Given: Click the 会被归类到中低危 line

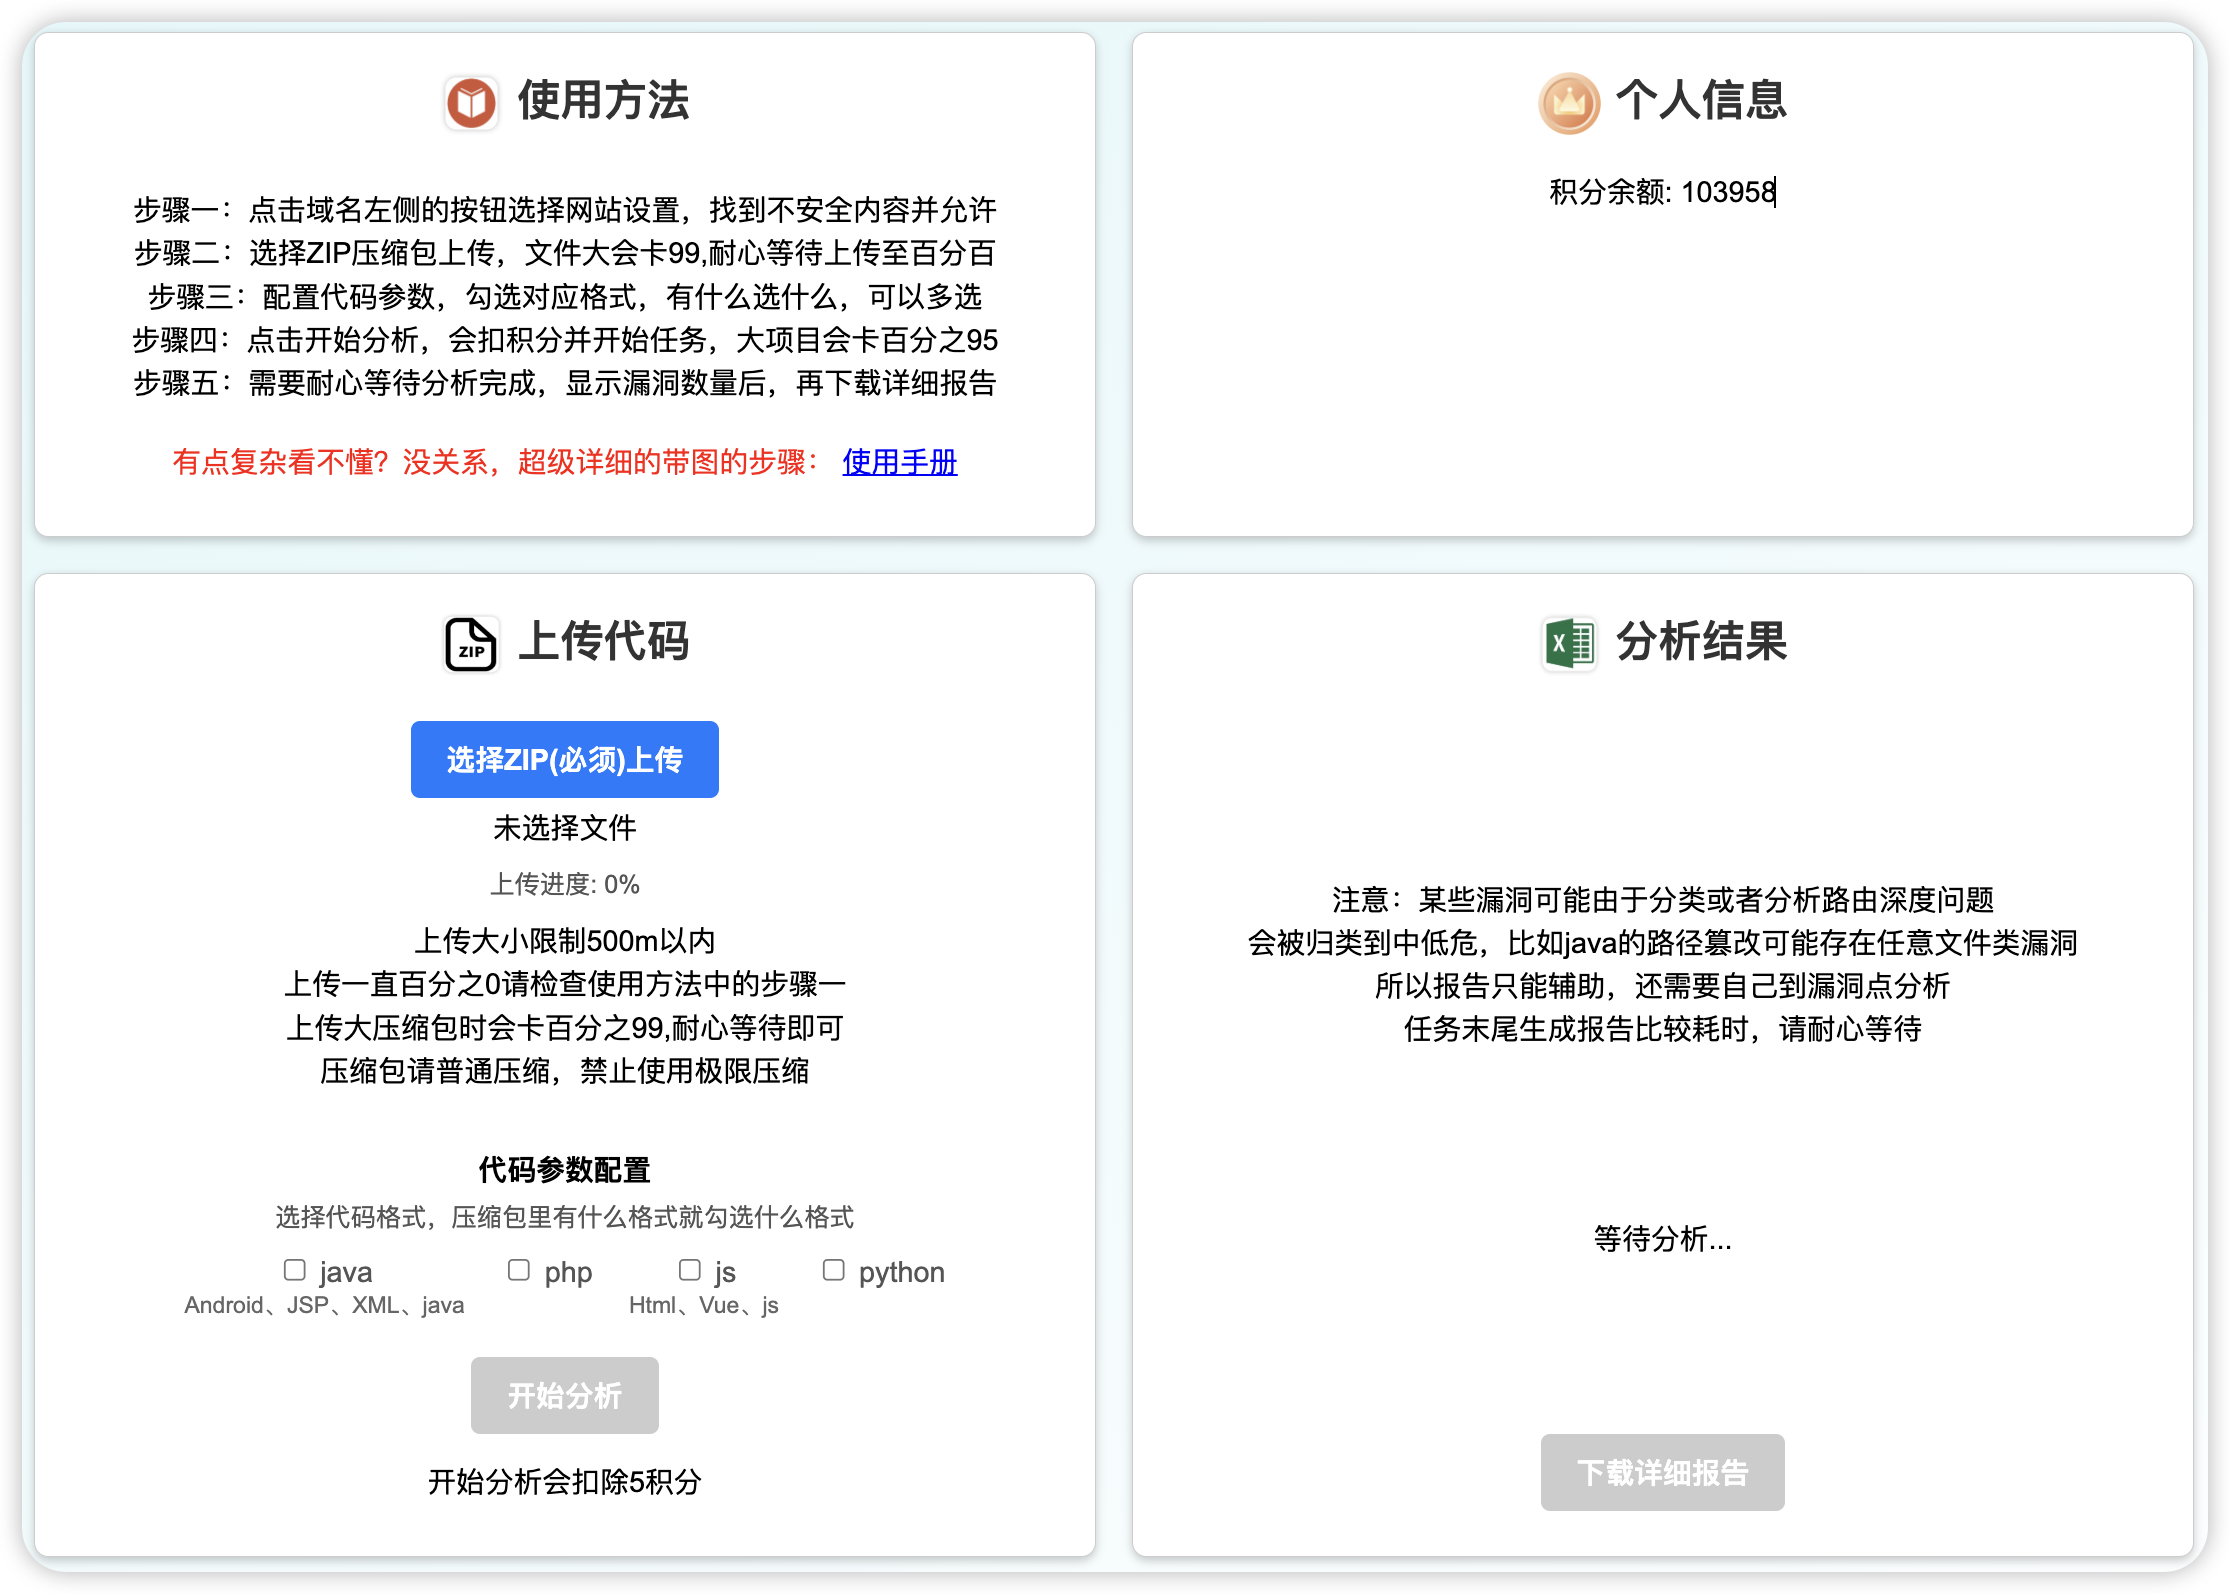Looking at the screenshot, I should (x=1662, y=943).
